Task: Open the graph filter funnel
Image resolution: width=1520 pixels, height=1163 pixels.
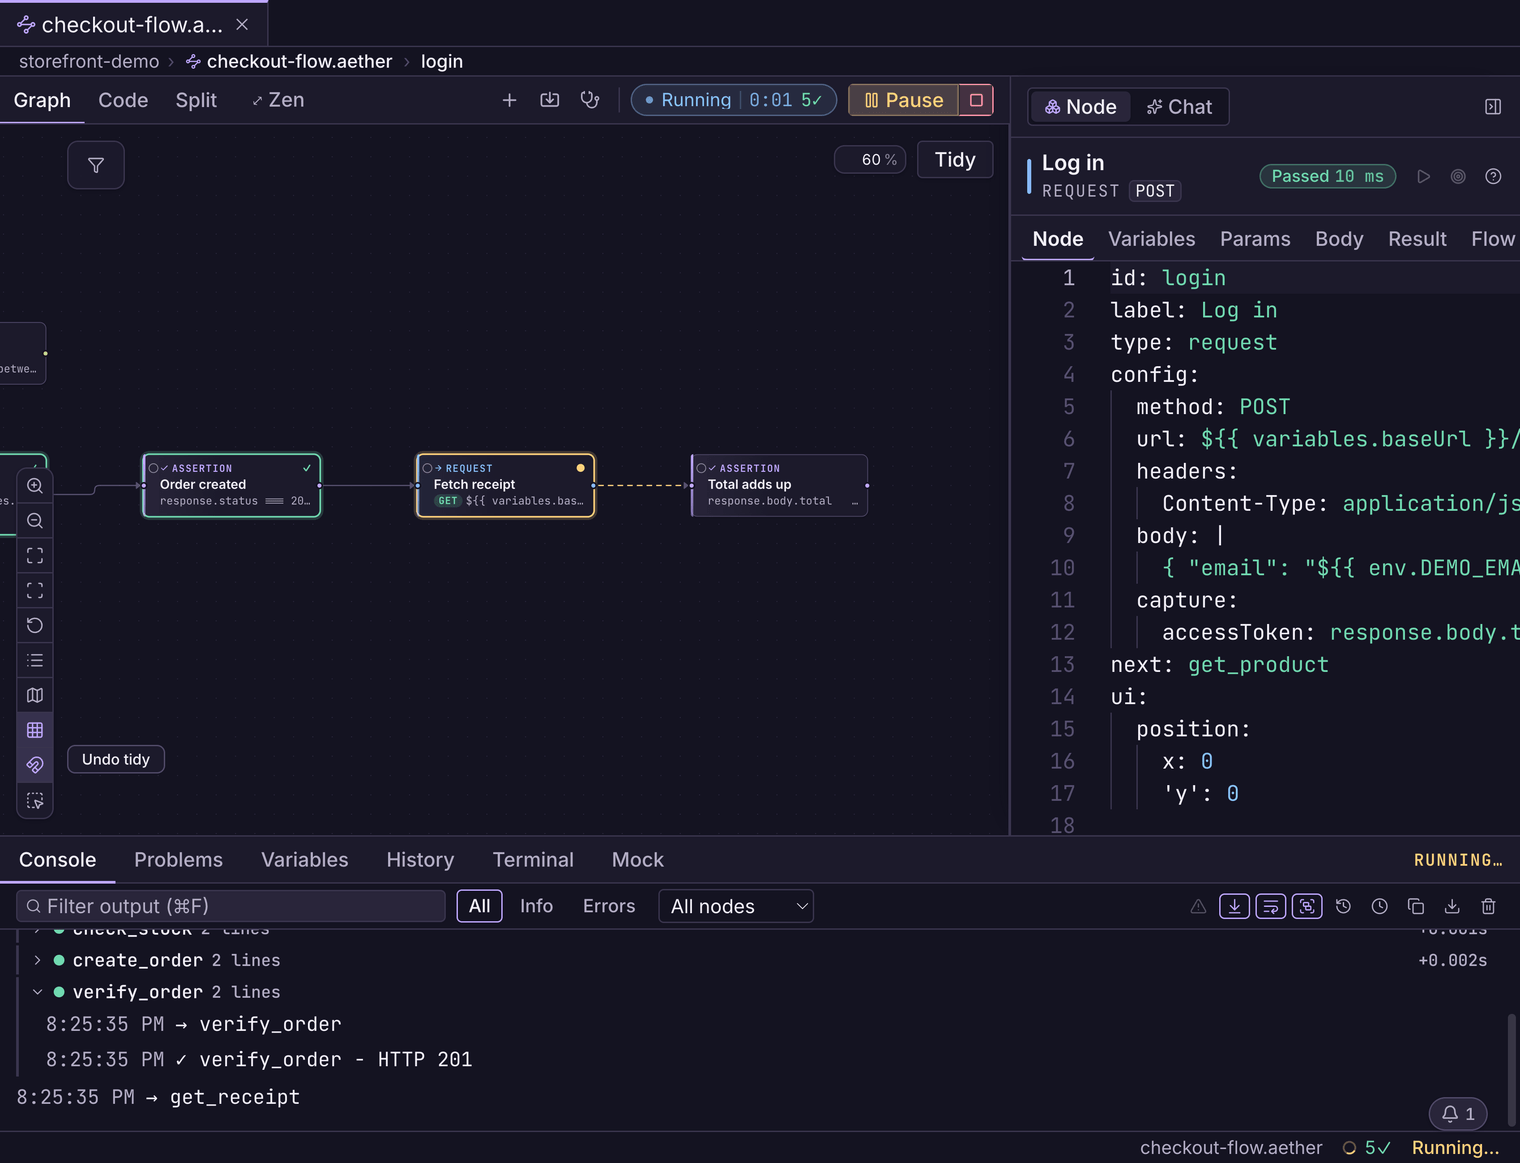Action: coord(96,165)
